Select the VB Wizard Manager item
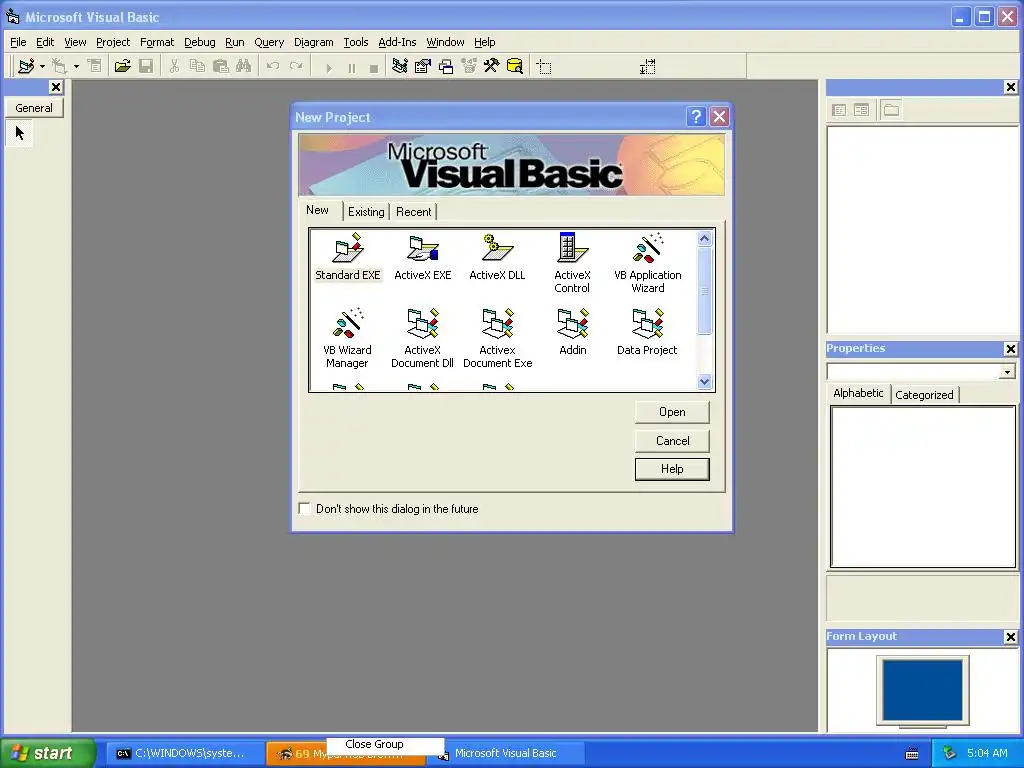1024x768 pixels. 347,338
